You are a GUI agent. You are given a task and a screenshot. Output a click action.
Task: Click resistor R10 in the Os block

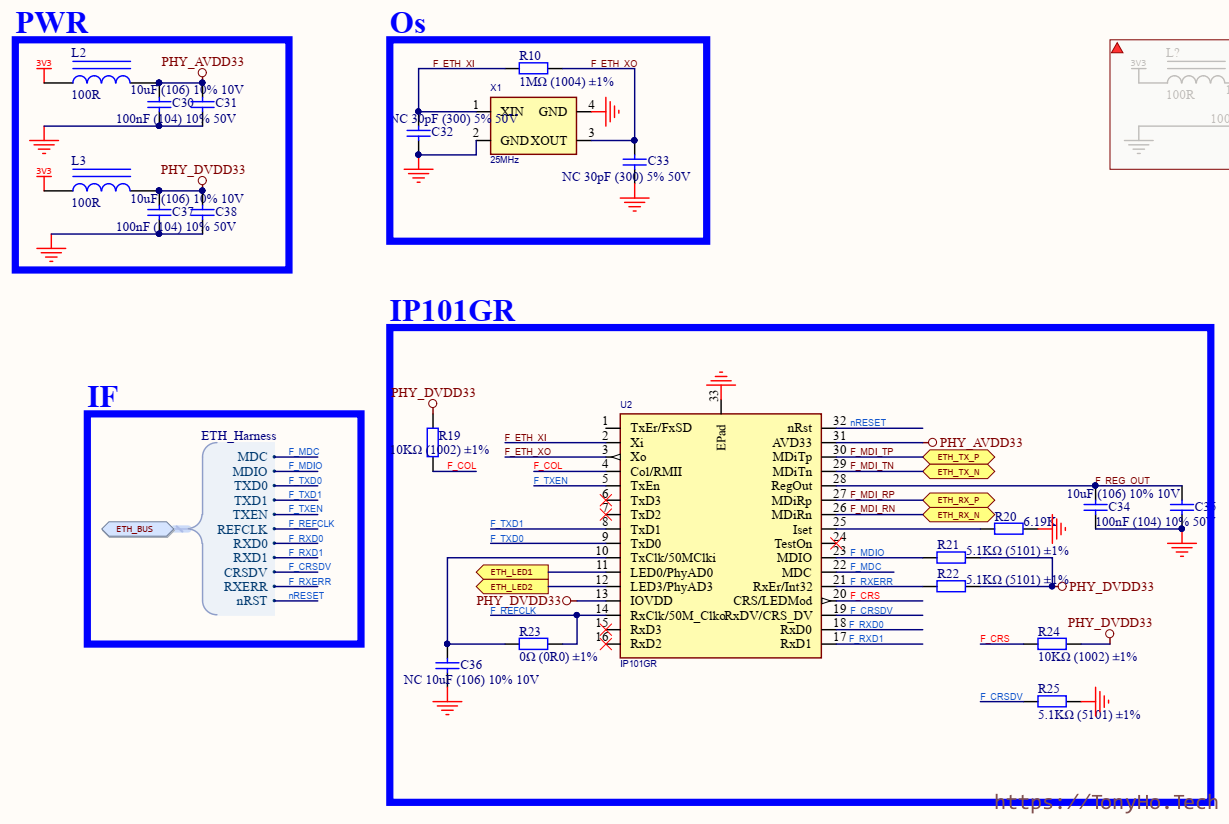[533, 68]
